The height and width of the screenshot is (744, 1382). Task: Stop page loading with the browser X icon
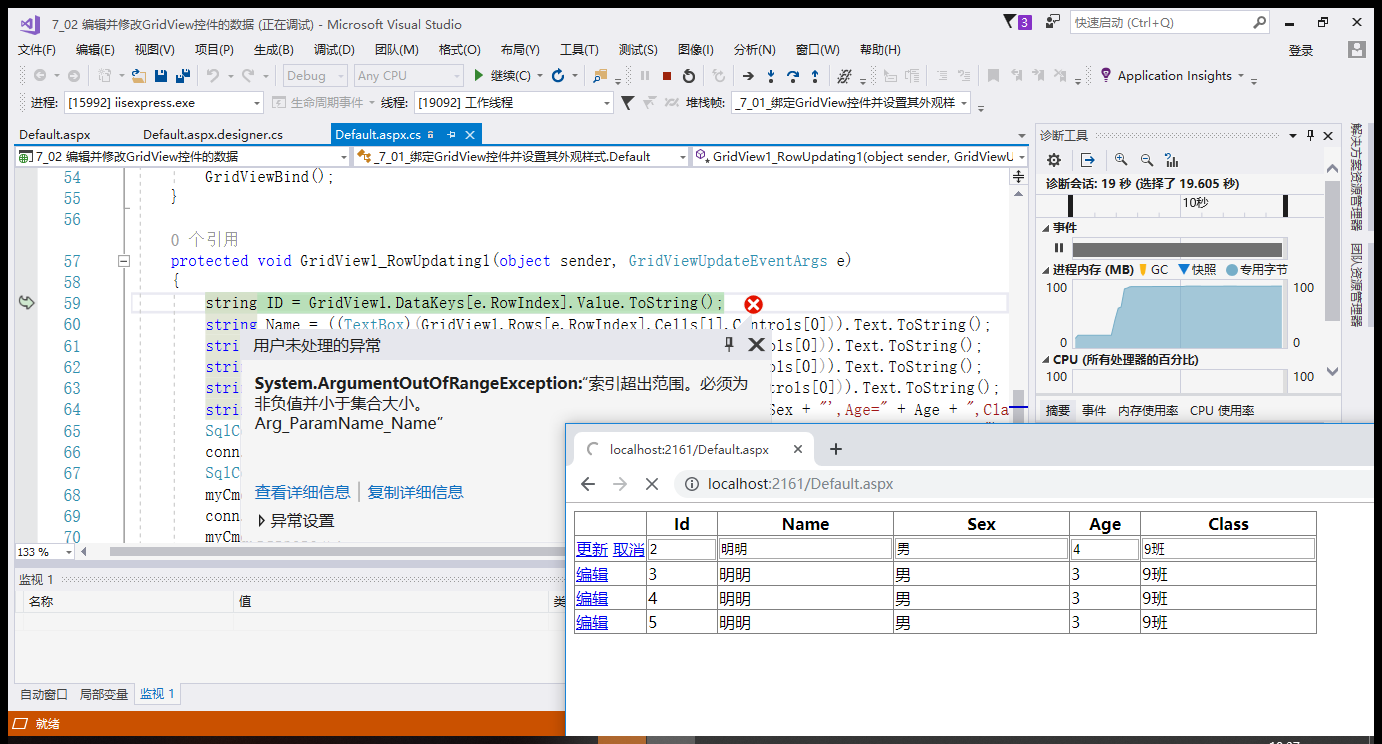[x=652, y=484]
